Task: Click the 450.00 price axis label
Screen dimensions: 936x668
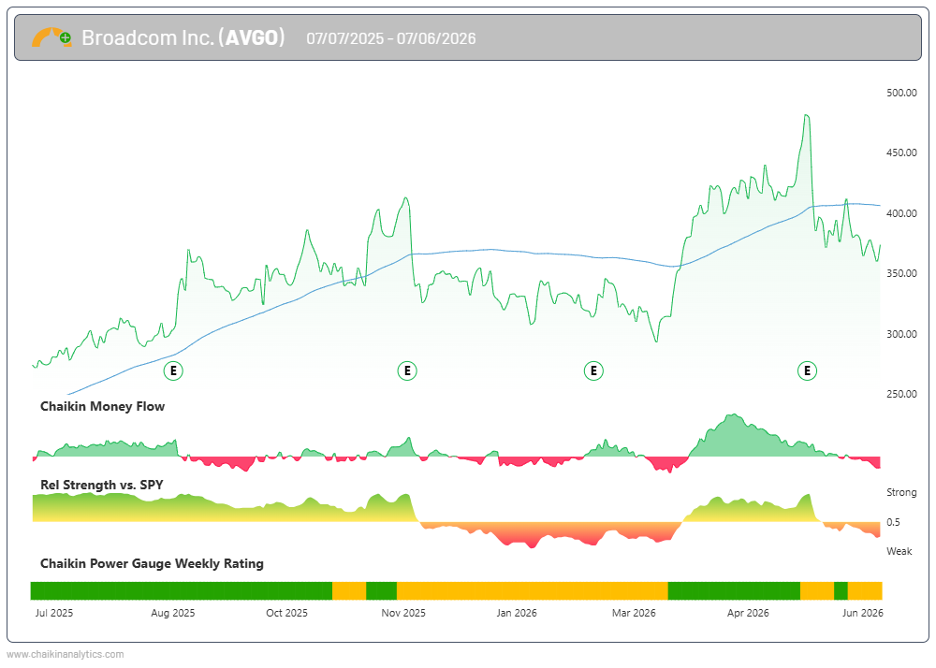Action: [901, 153]
